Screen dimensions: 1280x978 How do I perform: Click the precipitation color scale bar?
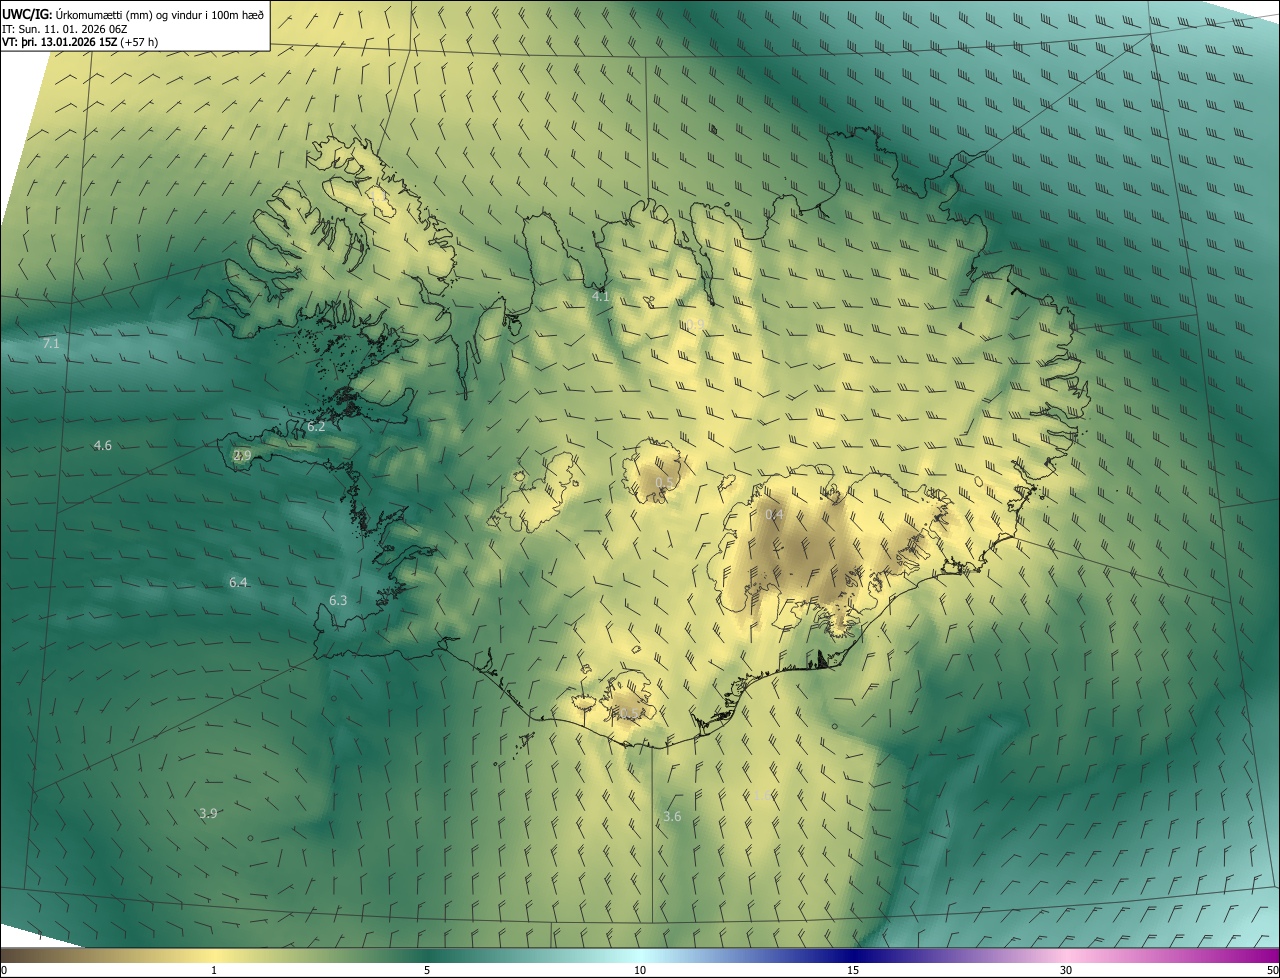pos(640,955)
